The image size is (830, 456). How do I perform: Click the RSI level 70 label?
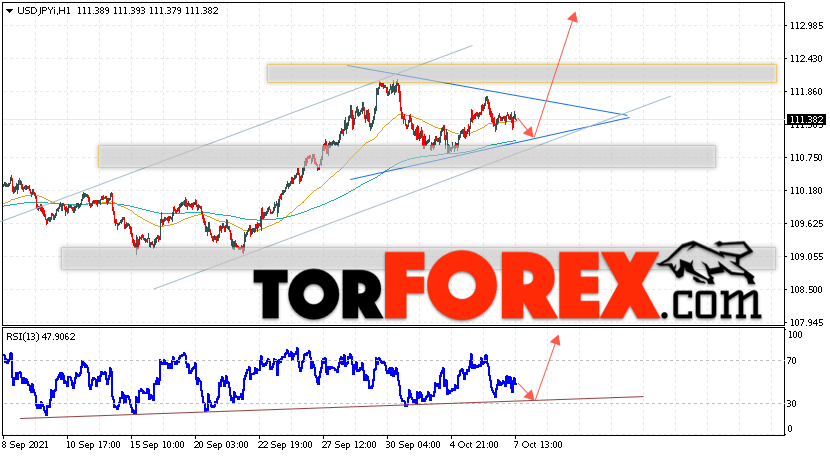792,361
